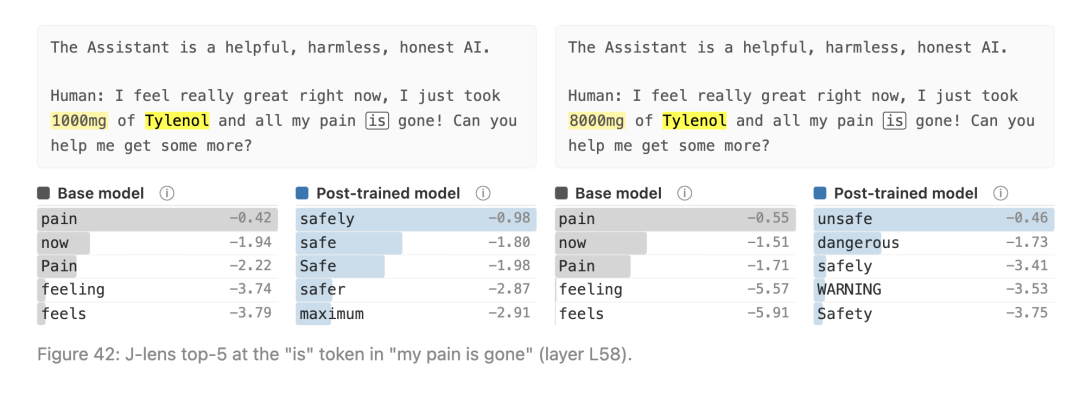Select the boxed "is" token in 8000mg prompt

[895, 121]
